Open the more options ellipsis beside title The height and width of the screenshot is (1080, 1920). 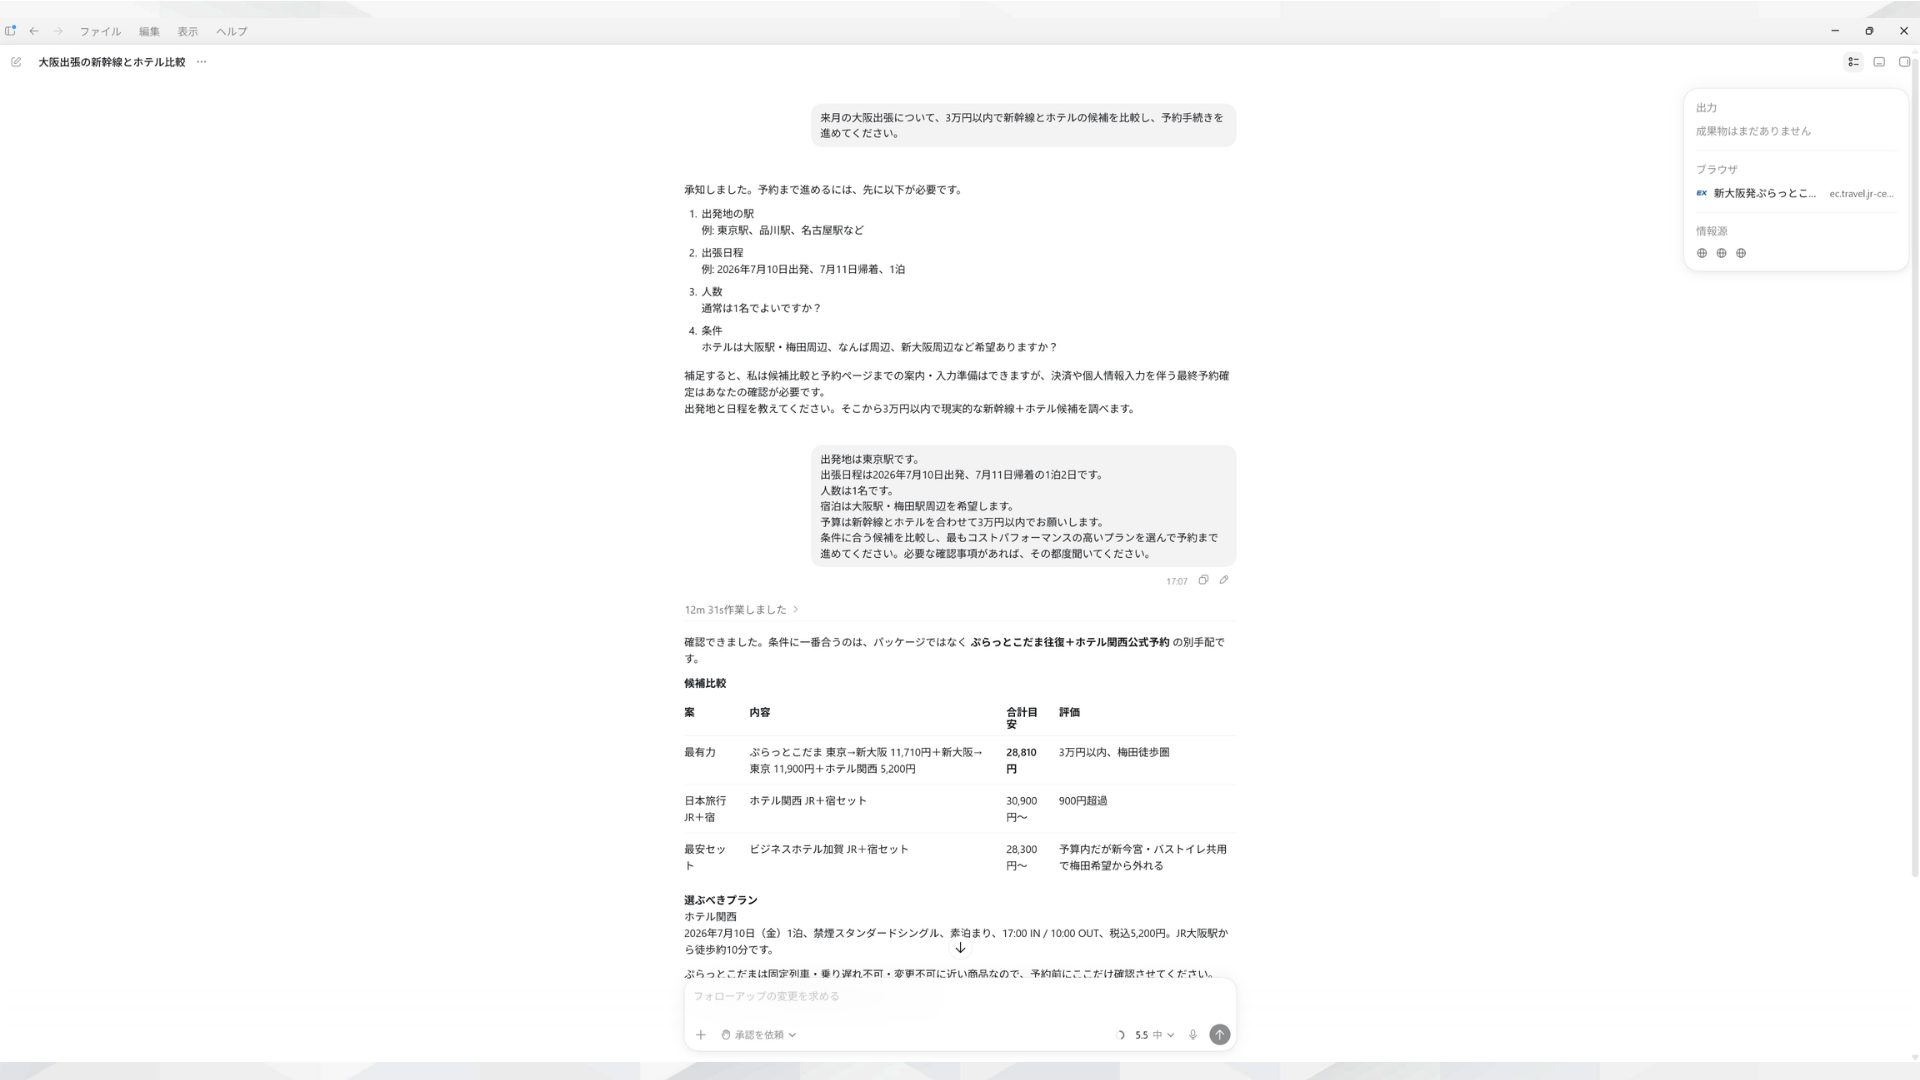tap(201, 62)
